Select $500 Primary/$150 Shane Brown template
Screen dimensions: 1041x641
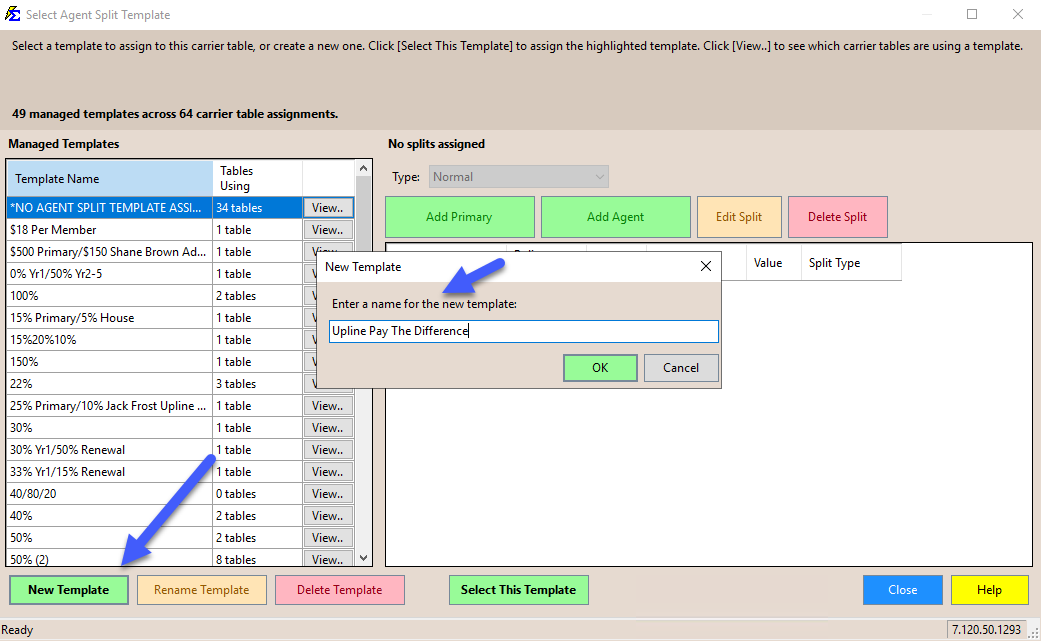[109, 251]
